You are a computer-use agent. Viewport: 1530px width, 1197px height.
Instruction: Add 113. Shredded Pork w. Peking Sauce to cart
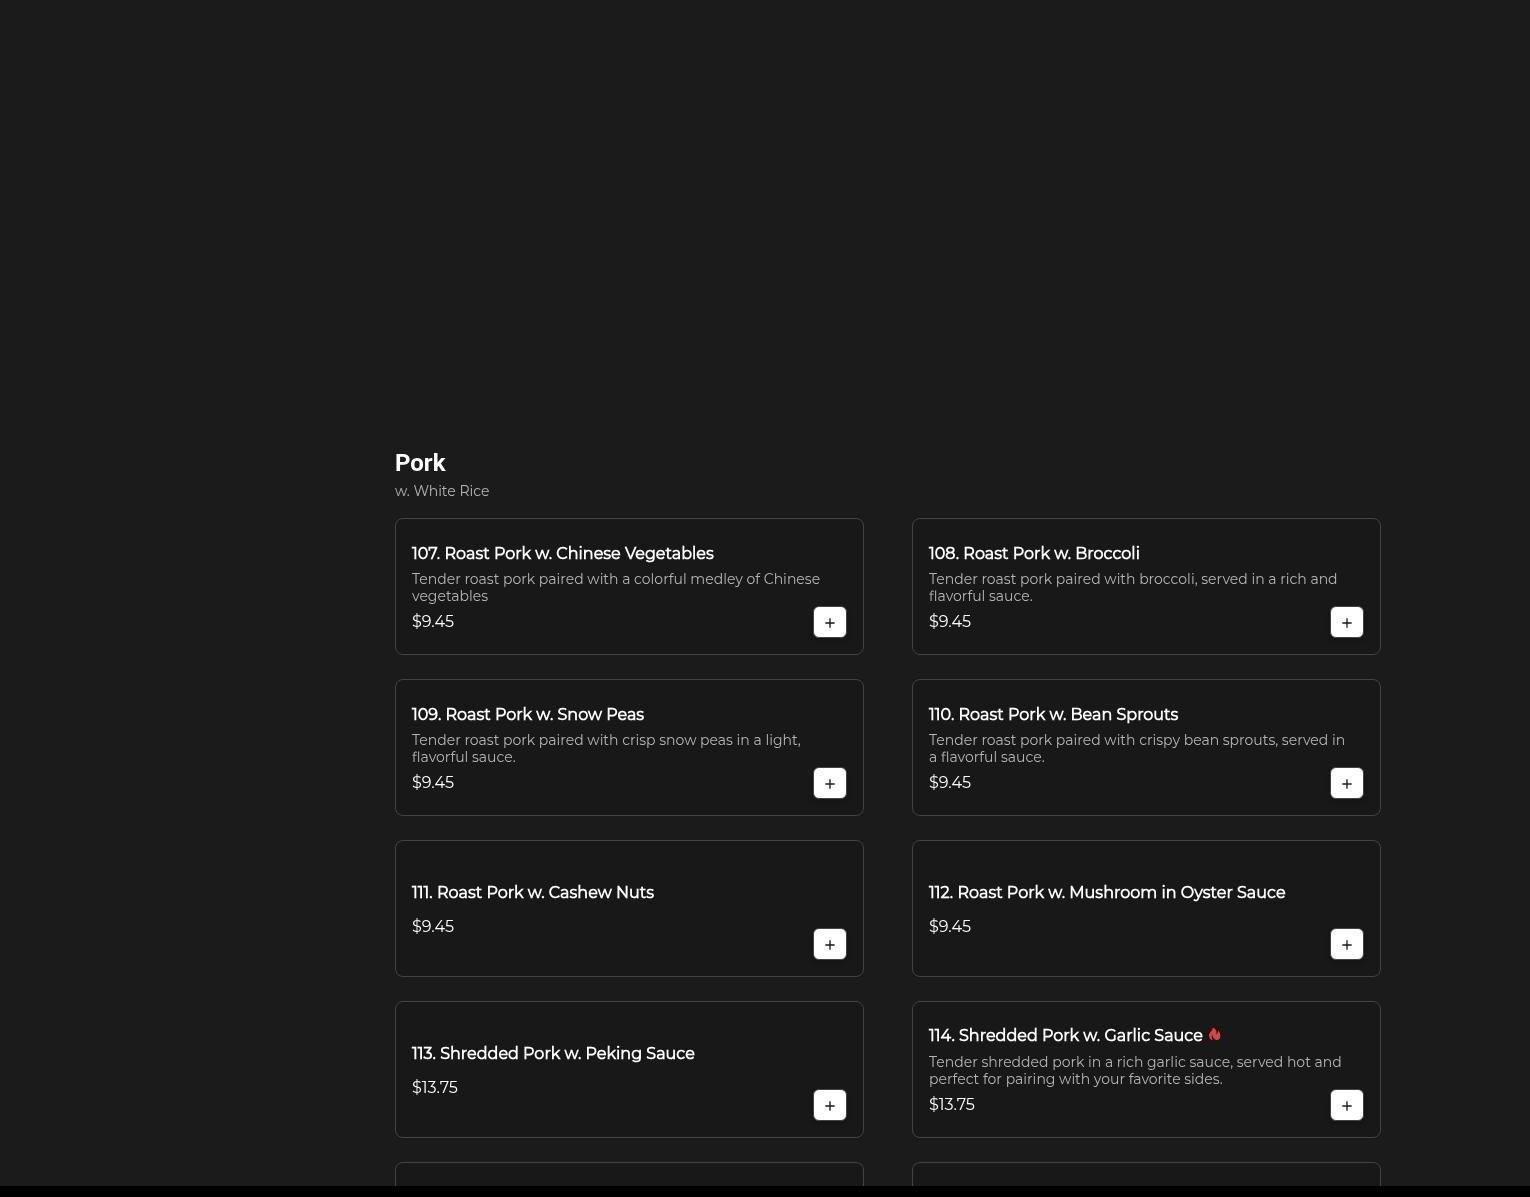click(x=830, y=1105)
